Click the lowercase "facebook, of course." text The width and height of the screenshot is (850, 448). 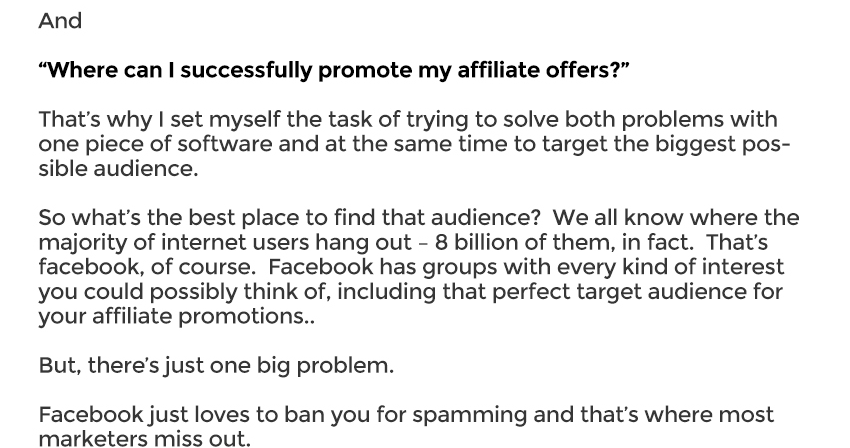(x=146, y=267)
